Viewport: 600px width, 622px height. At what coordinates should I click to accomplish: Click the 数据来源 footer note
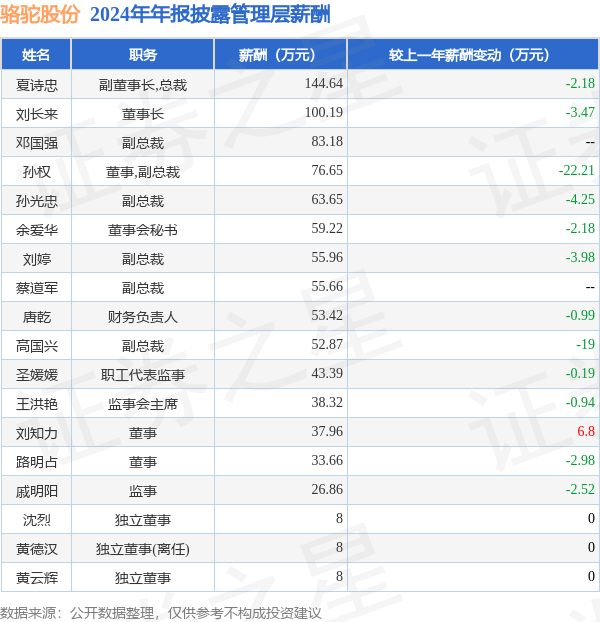coord(161,613)
